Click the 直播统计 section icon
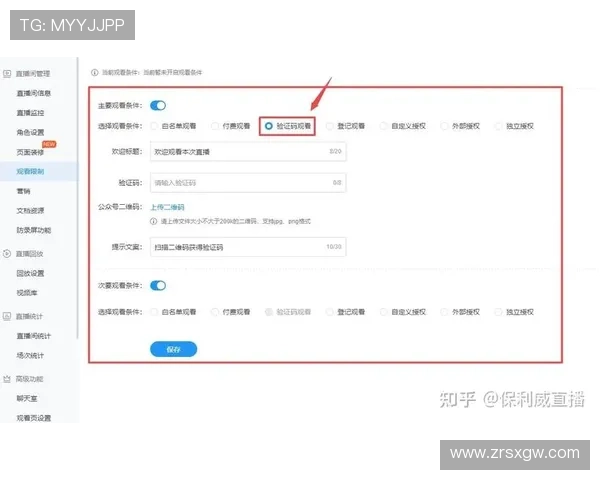Image resolution: width=600 pixels, height=480 pixels. click(7, 316)
